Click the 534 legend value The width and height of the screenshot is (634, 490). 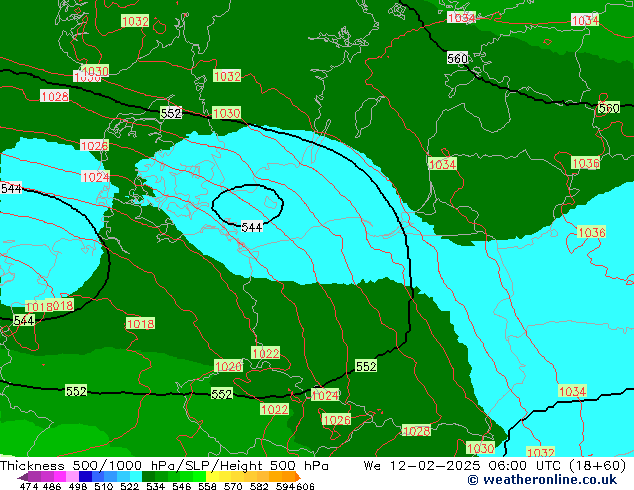[155, 486]
